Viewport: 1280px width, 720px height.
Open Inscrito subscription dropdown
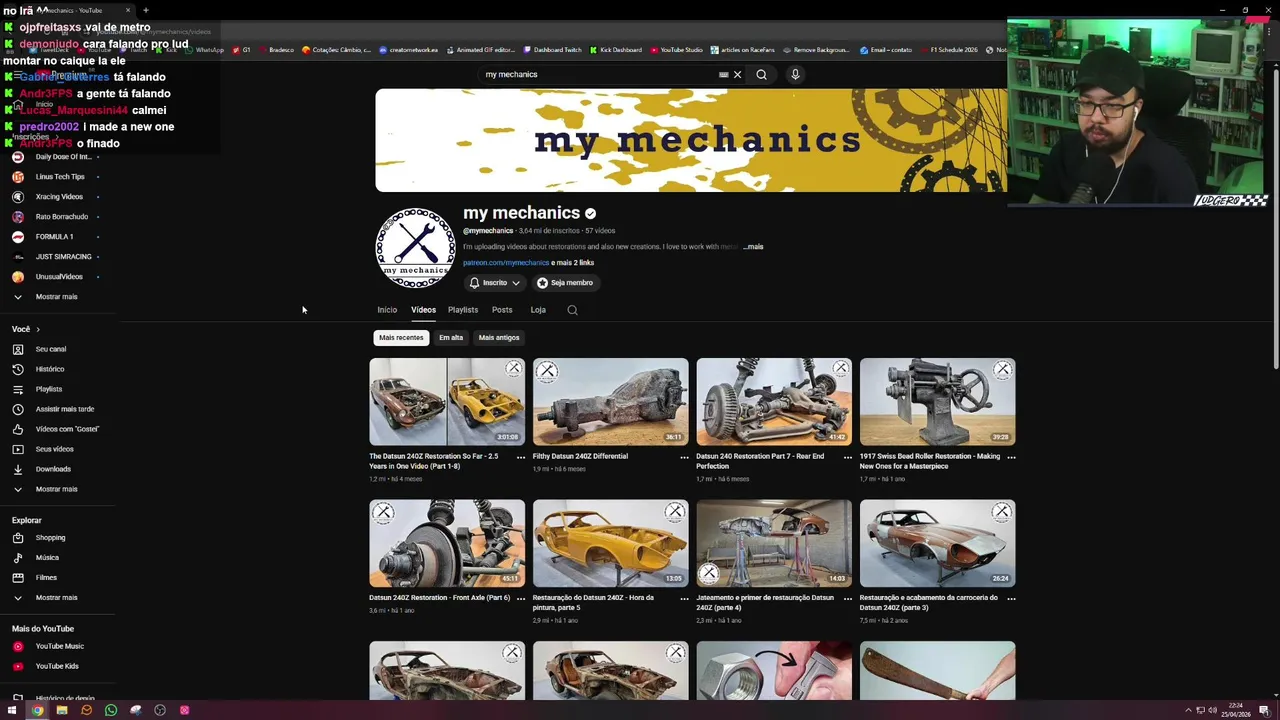pyautogui.click(x=494, y=283)
